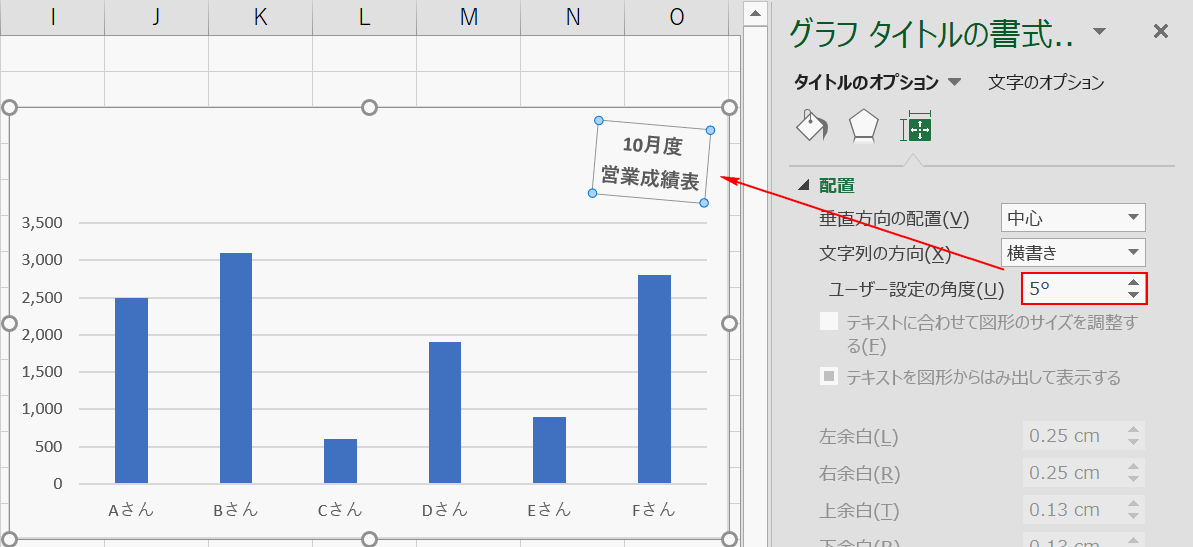
Task: Click the ユーザー設定の角度(U) label
Action: click(x=917, y=290)
